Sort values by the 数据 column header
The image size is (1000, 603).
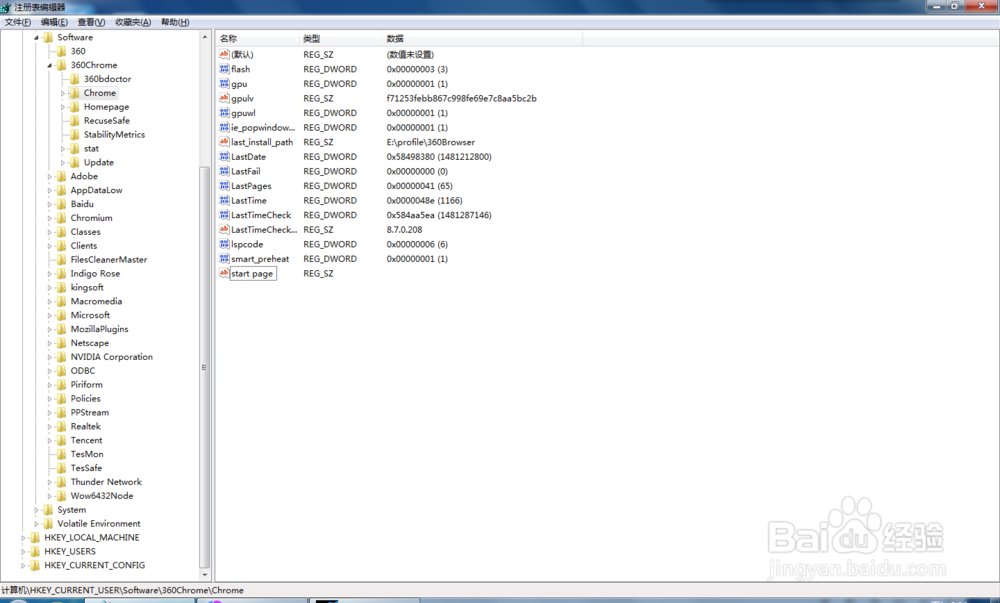pyautogui.click(x=483, y=39)
